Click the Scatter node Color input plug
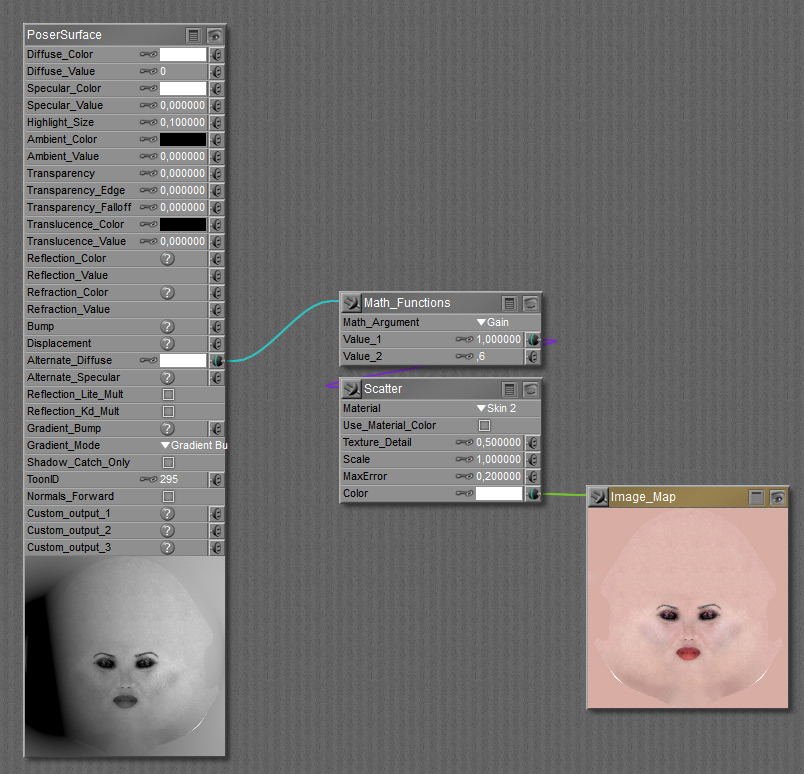The width and height of the screenshot is (804, 774). [x=533, y=494]
